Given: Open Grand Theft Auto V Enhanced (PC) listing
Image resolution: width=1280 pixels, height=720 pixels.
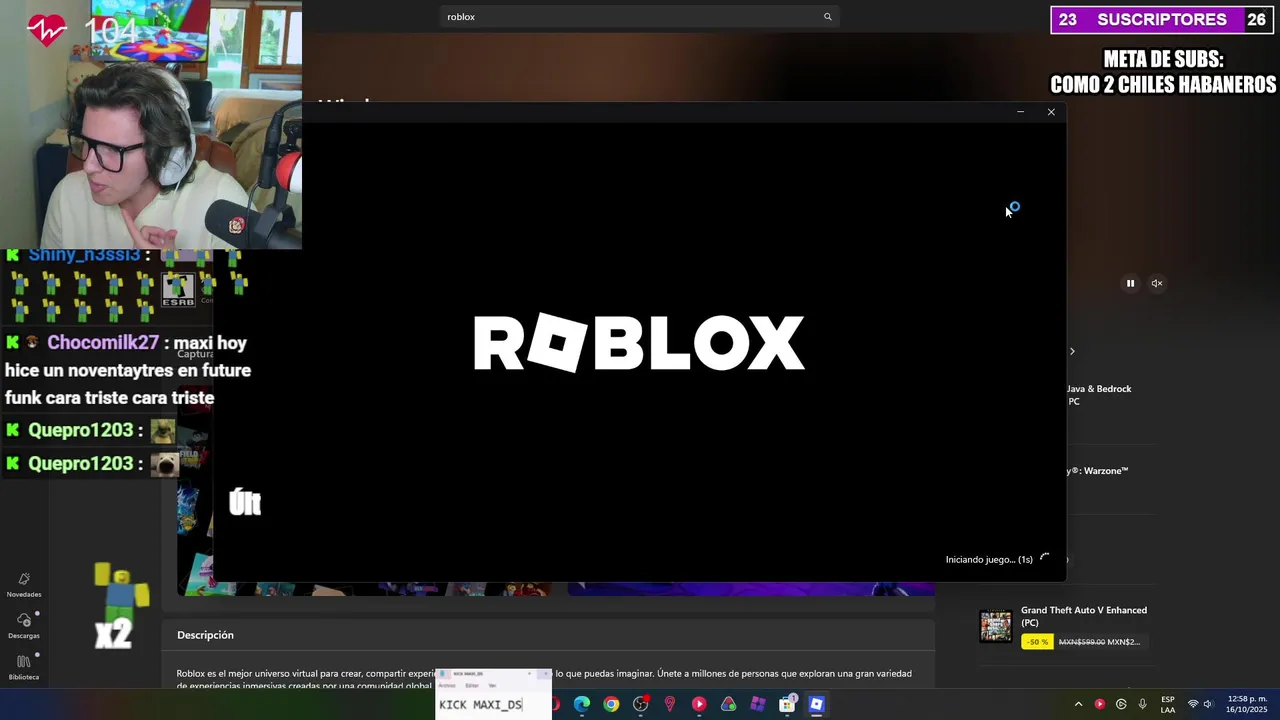Looking at the screenshot, I should coord(1083,616).
